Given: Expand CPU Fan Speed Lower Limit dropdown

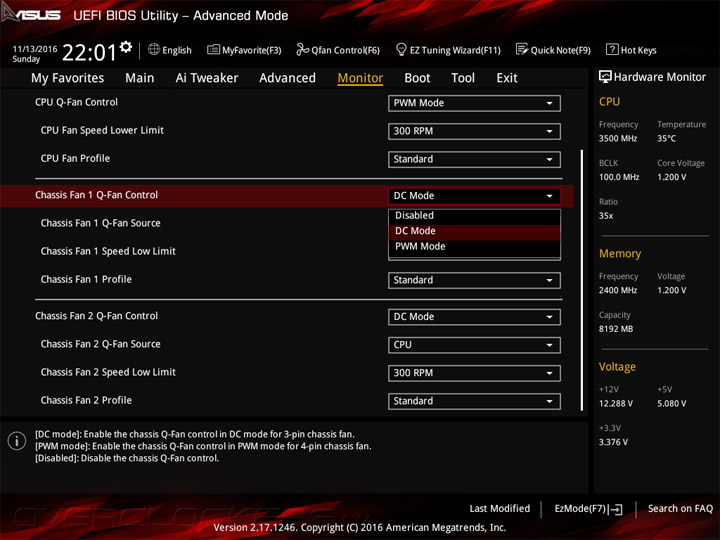Looking at the screenshot, I should tap(474, 131).
